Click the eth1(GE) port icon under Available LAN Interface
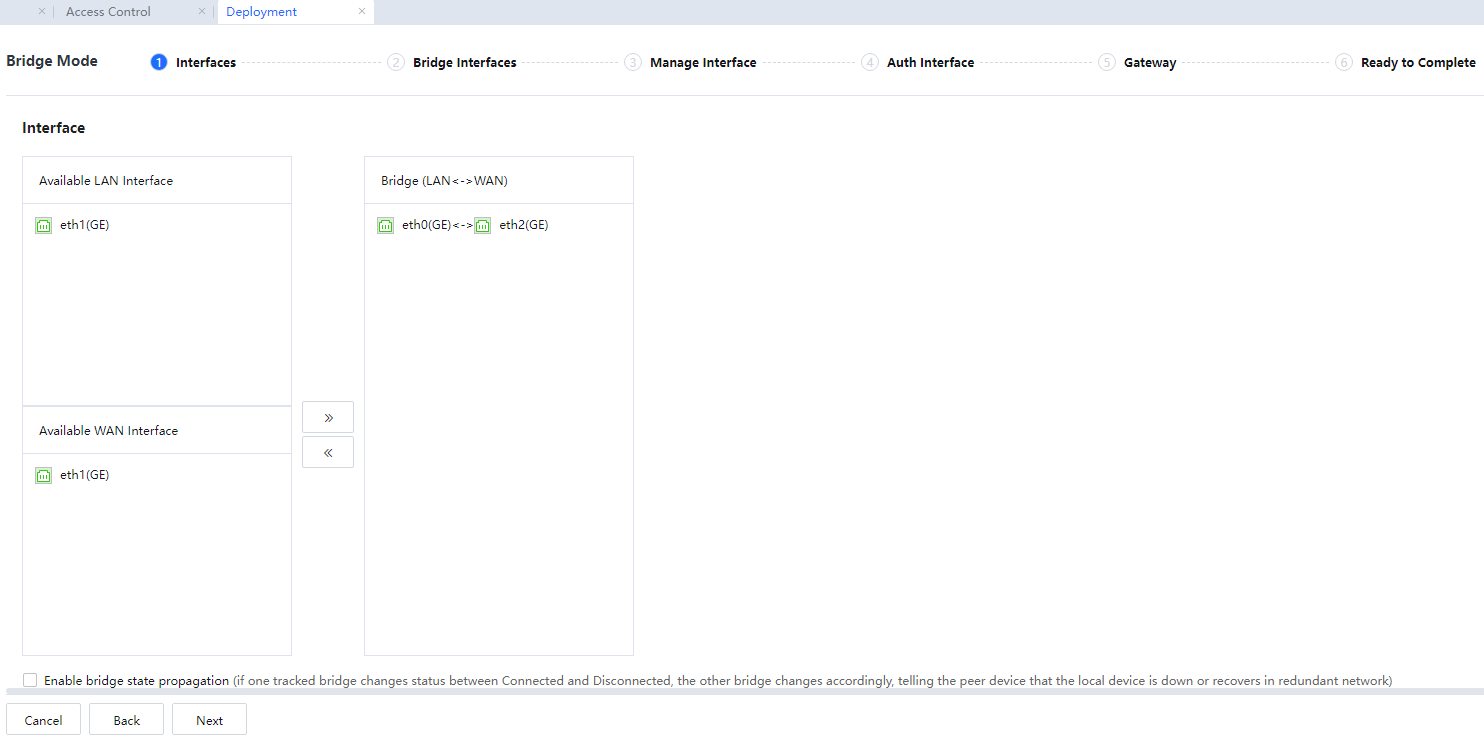 pyautogui.click(x=43, y=225)
